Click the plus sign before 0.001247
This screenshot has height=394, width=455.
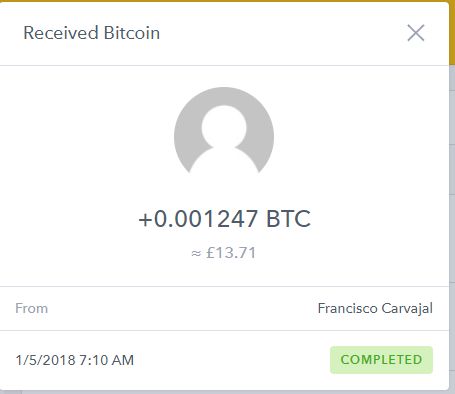click(x=145, y=220)
